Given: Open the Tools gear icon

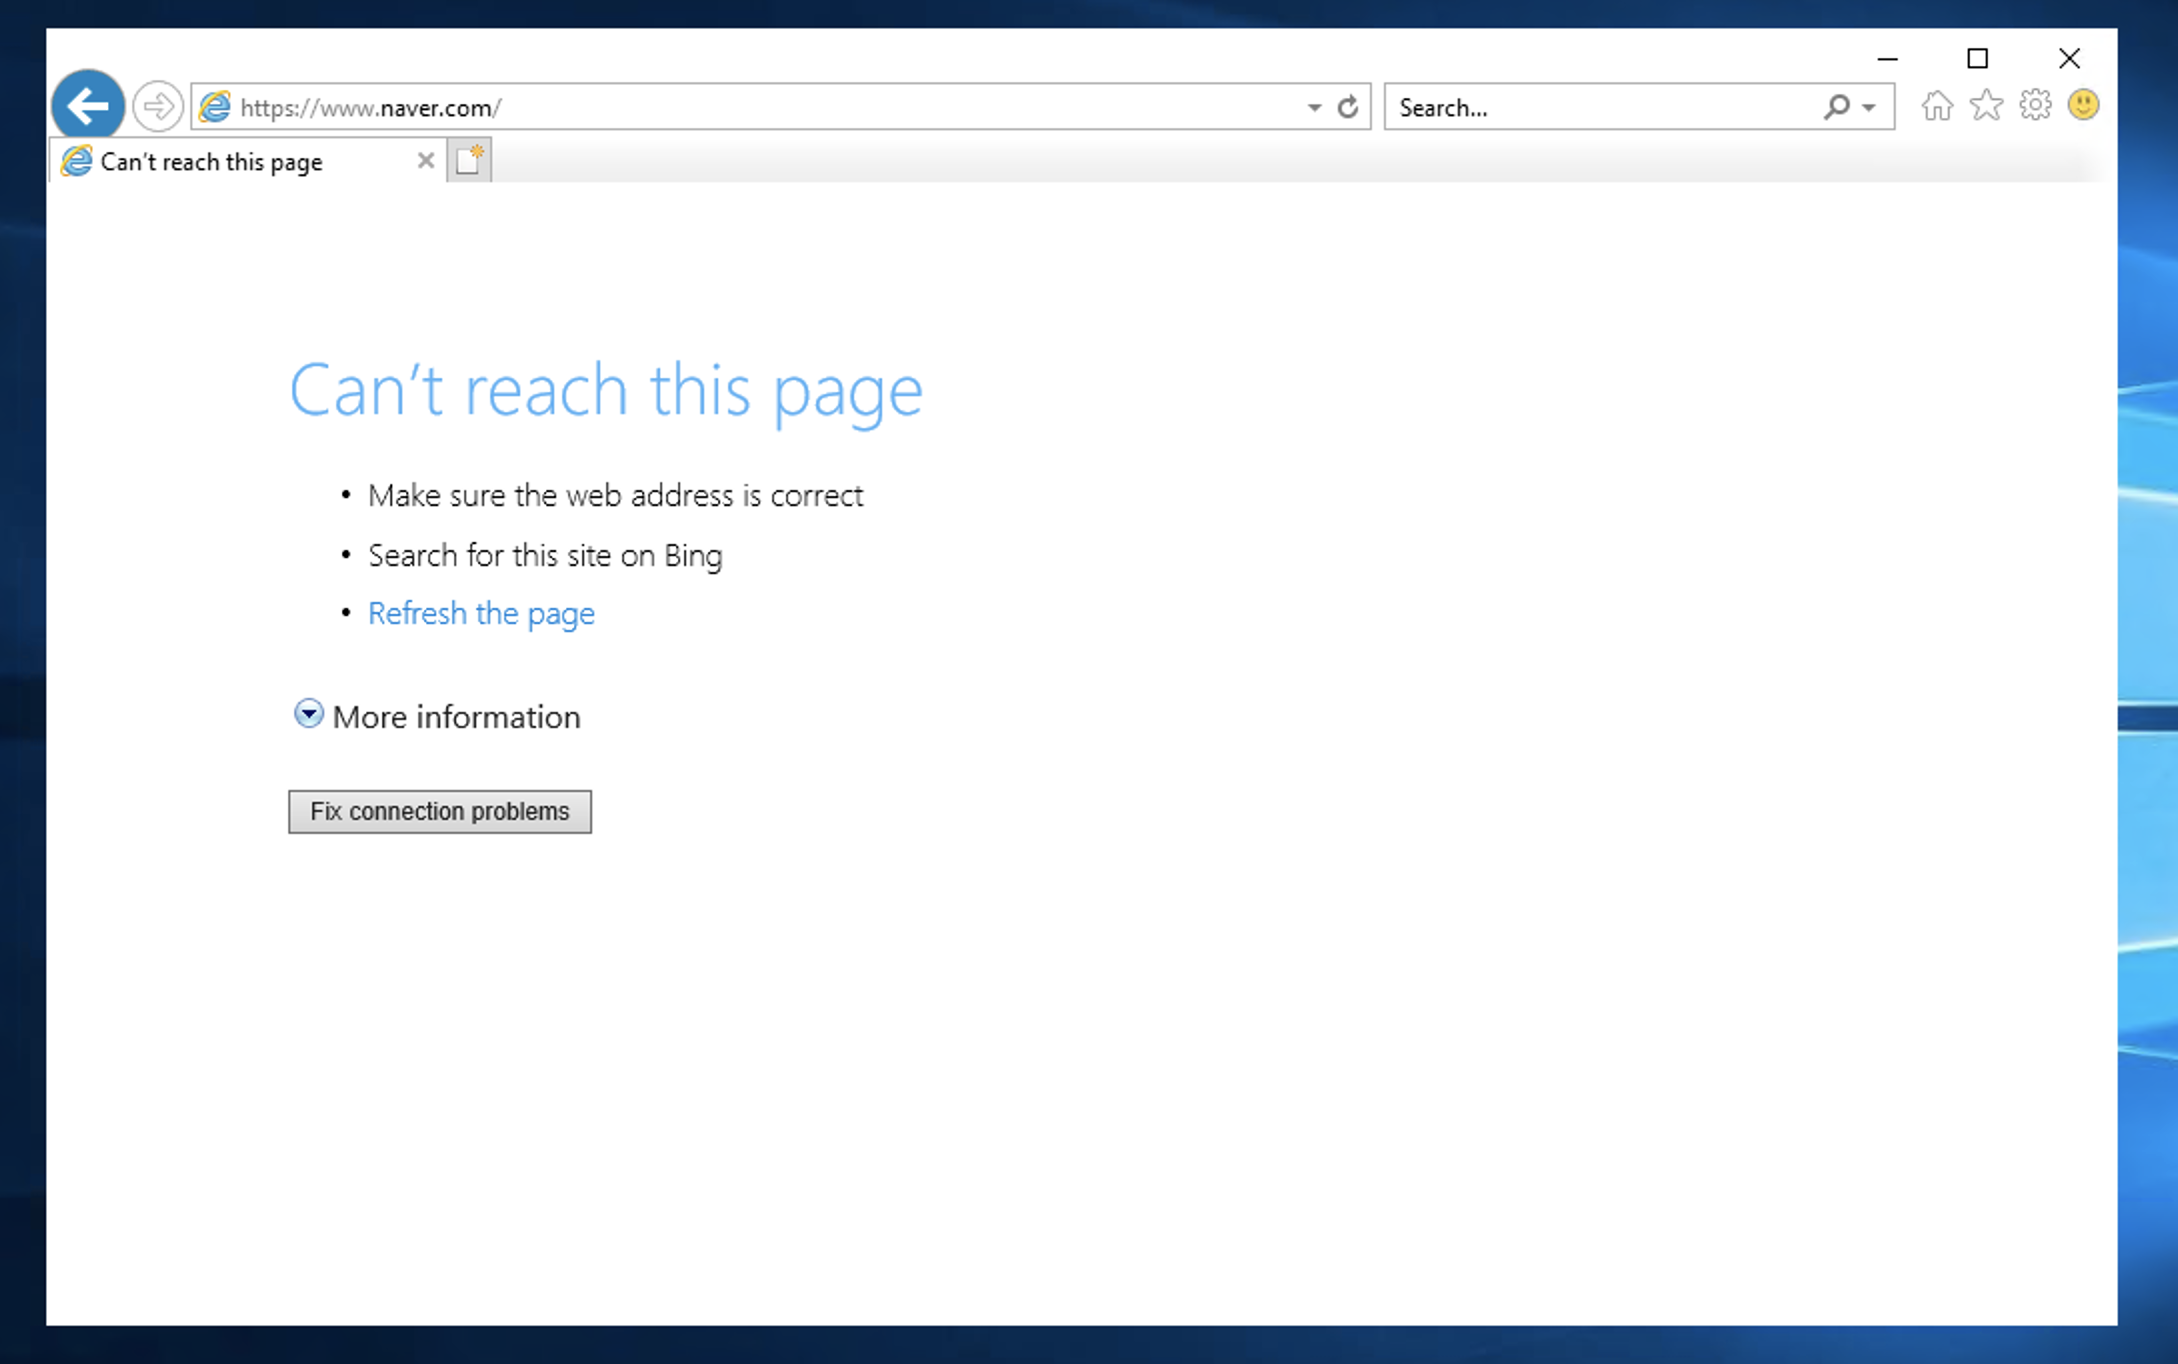Looking at the screenshot, I should (x=2035, y=105).
